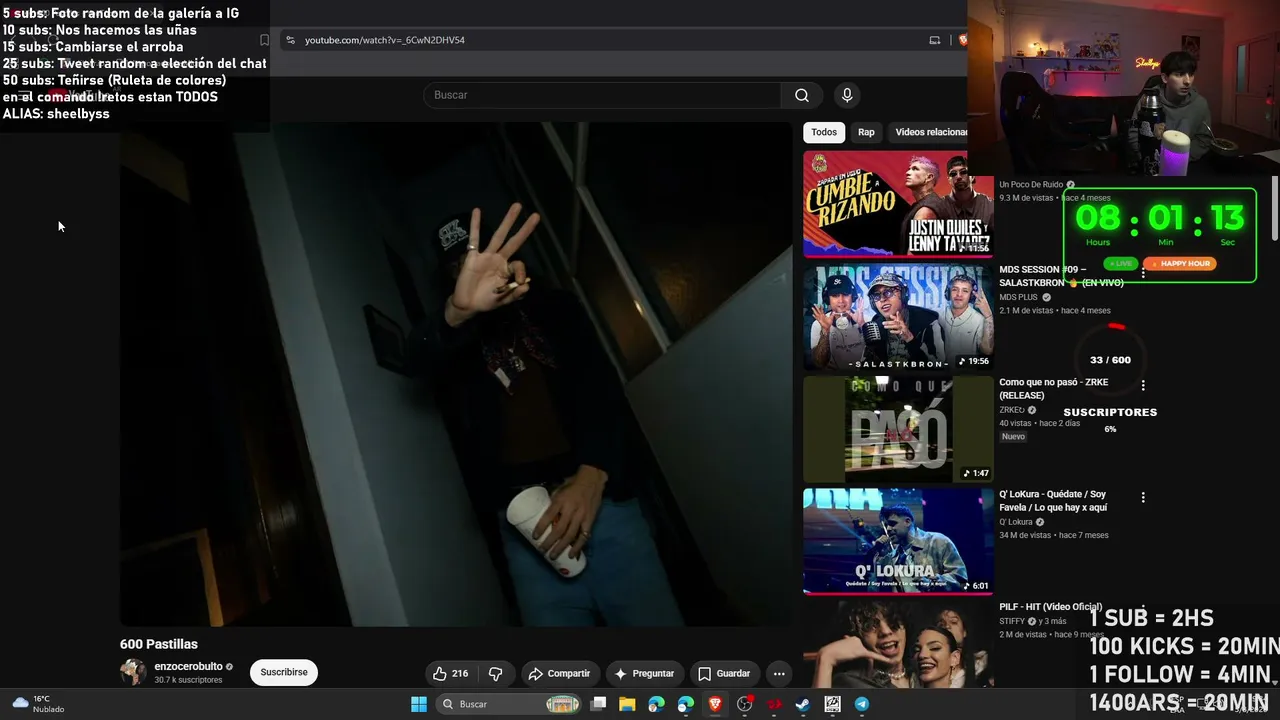Click the 600 Pastillas video title text

[159, 644]
